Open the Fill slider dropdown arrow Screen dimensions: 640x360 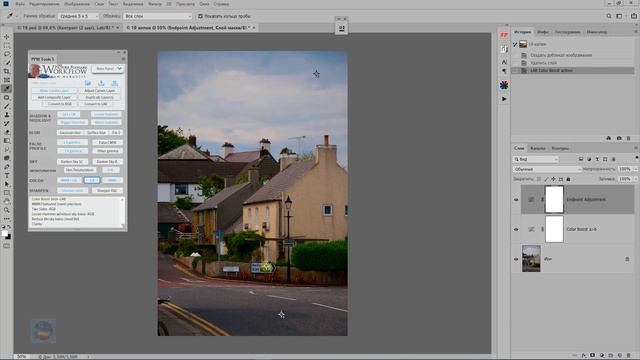[636, 179]
